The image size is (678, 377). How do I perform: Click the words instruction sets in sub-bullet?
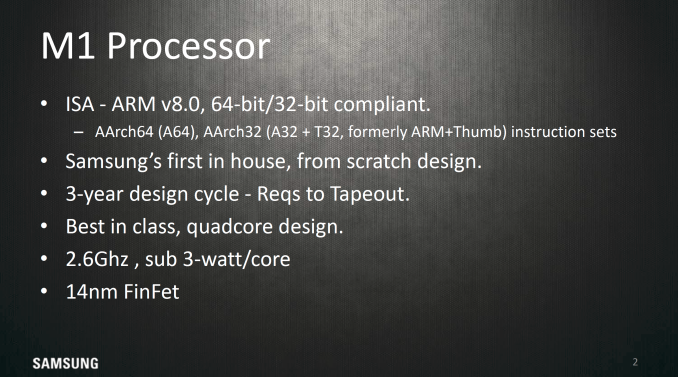point(564,131)
